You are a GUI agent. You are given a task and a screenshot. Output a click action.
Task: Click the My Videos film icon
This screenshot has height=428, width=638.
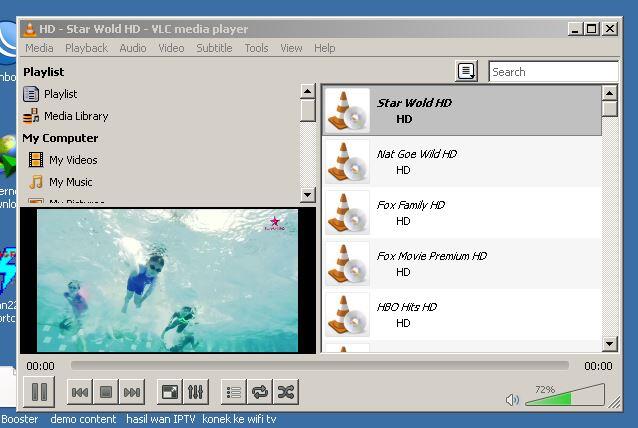click(36, 159)
